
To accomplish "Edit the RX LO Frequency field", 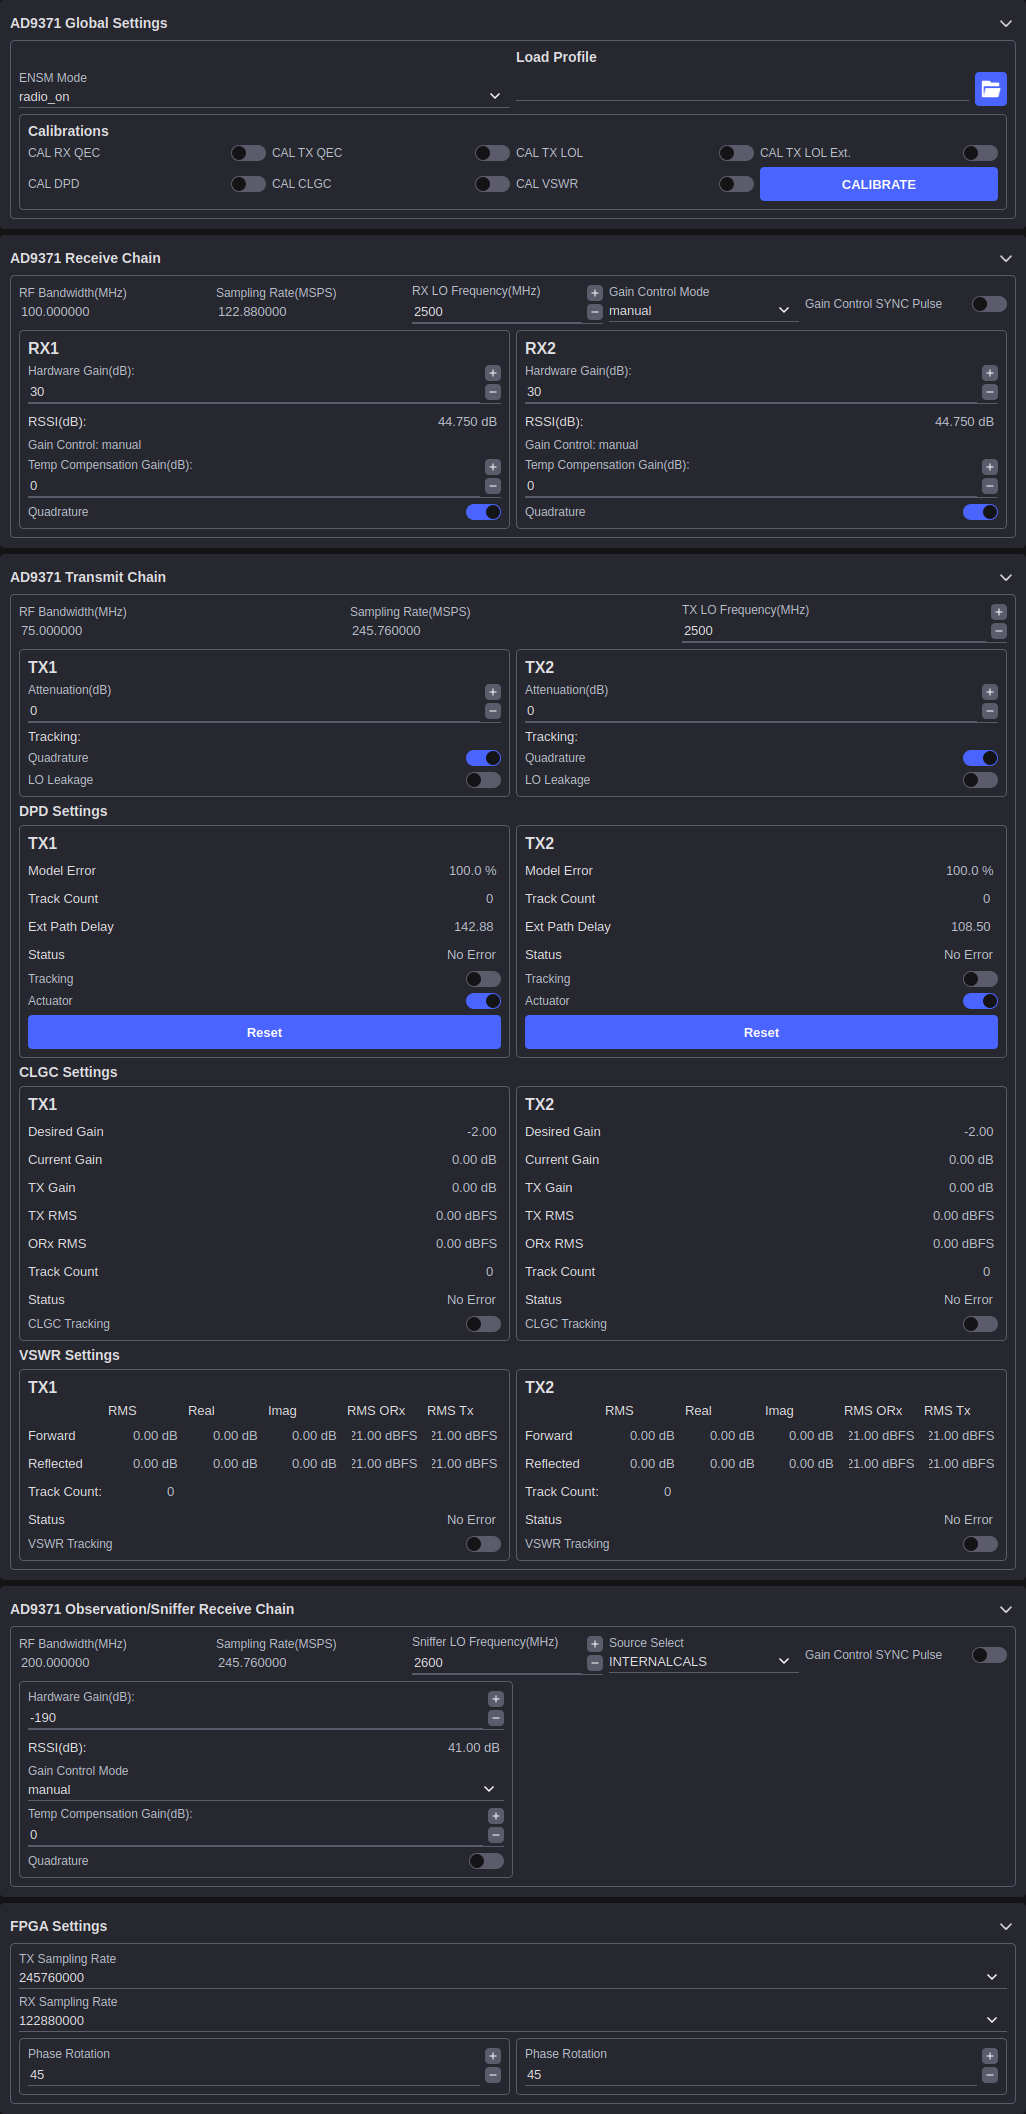I will click(497, 312).
